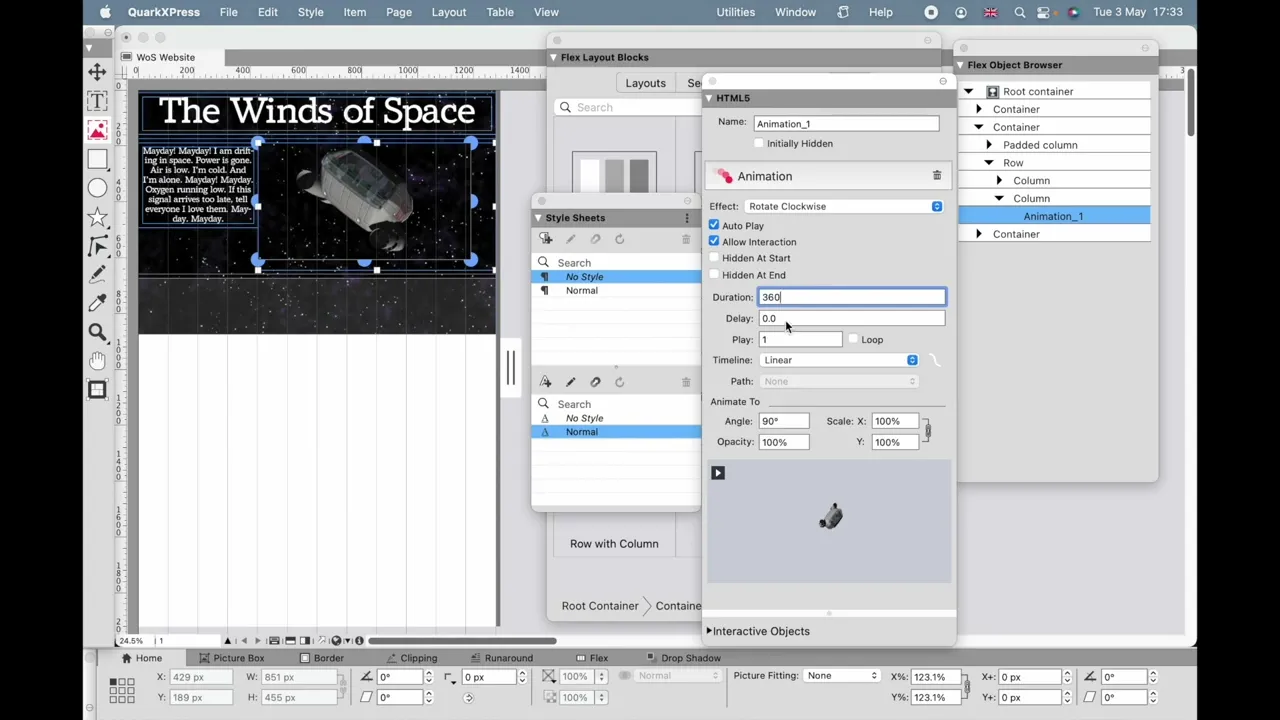Open the Style menu
This screenshot has height=720, width=1280.
(x=310, y=12)
